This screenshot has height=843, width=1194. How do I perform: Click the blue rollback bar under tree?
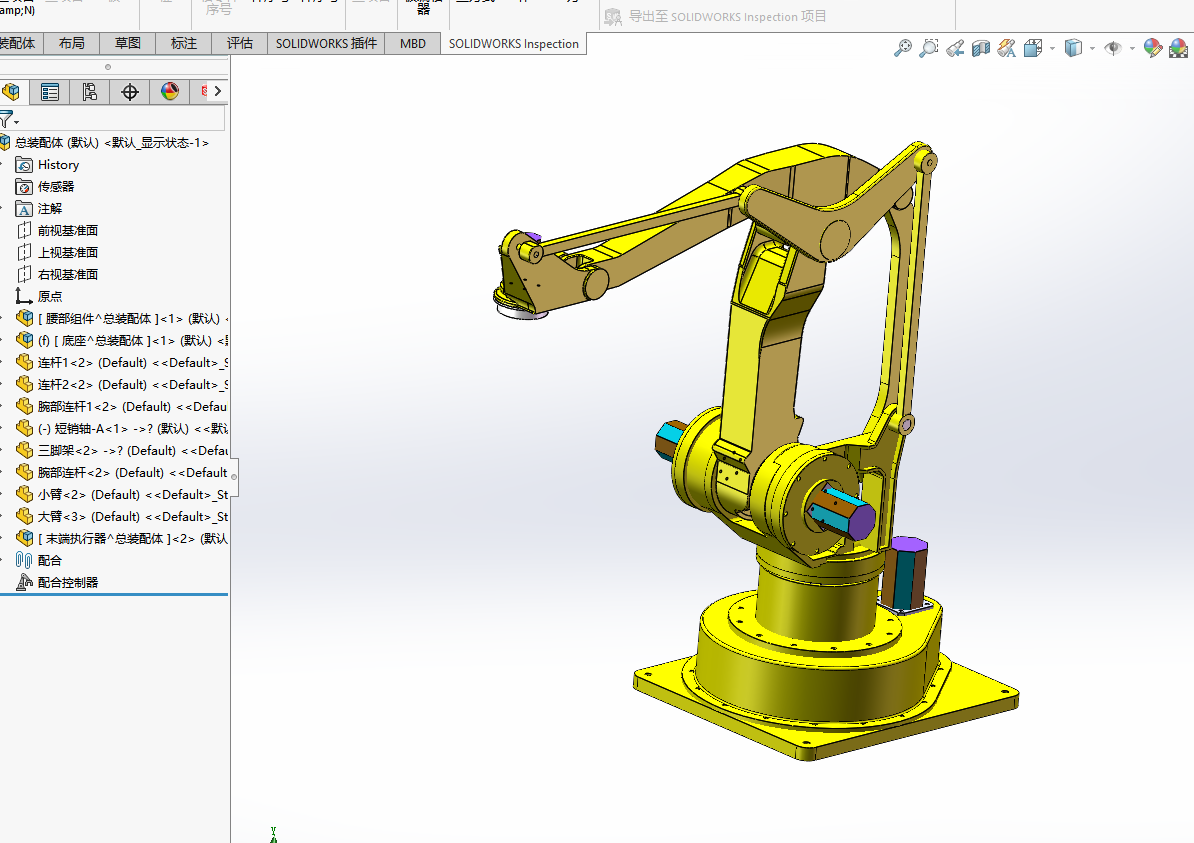[x=114, y=595]
